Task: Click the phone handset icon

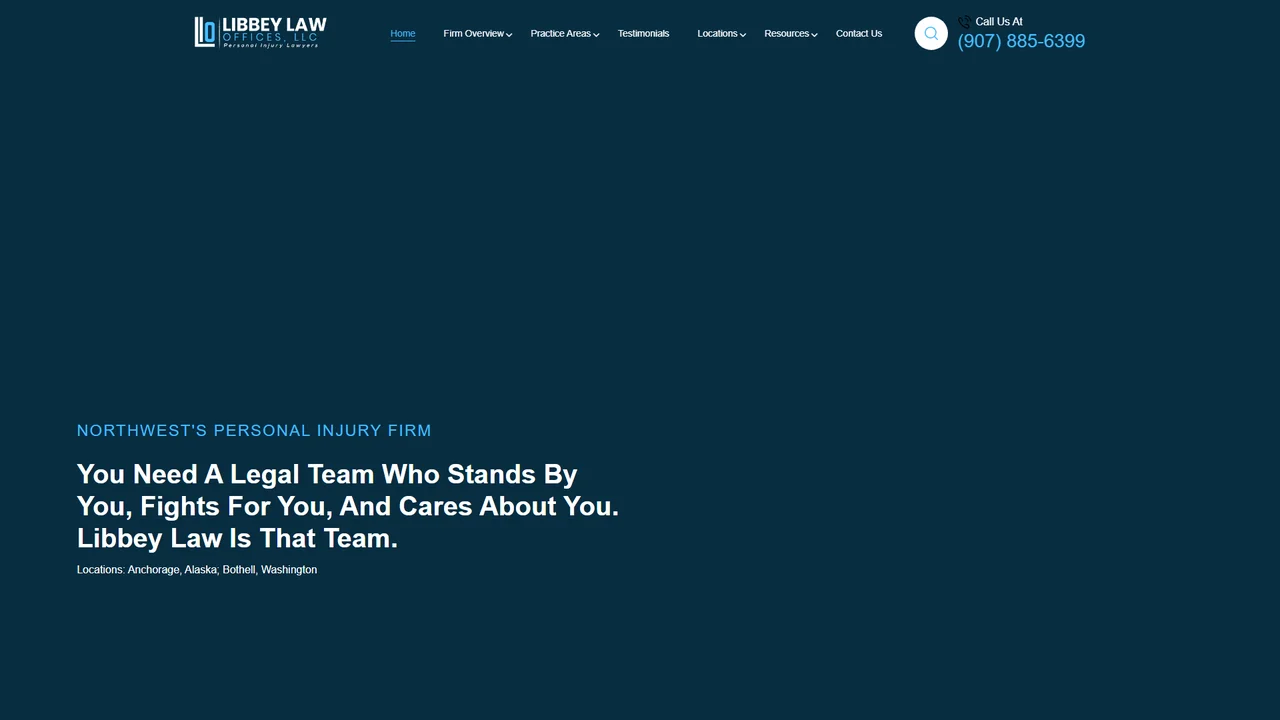Action: pos(964,22)
